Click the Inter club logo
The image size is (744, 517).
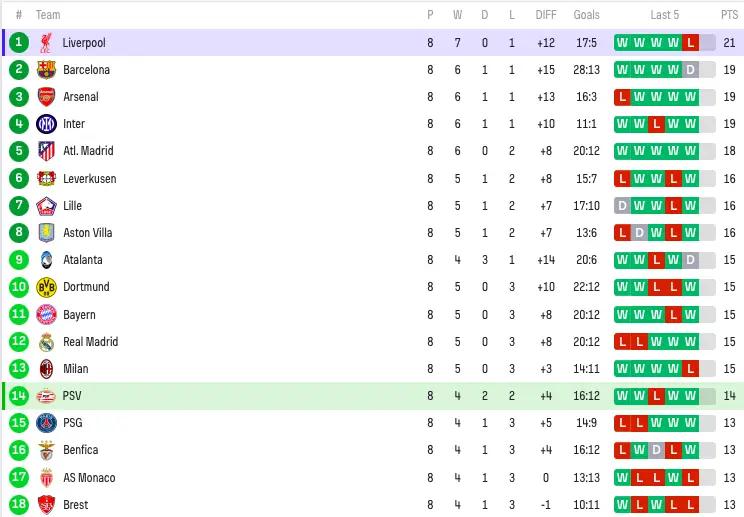46,124
